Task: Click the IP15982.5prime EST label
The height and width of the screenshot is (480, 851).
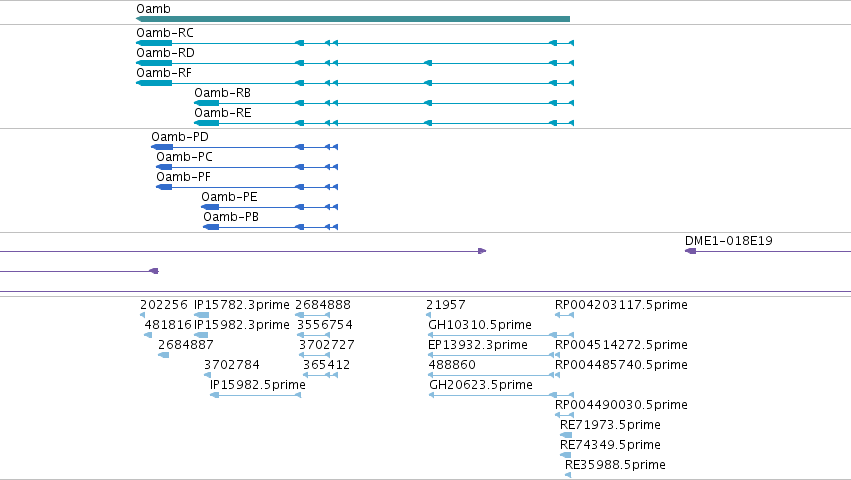Action: 258,385
